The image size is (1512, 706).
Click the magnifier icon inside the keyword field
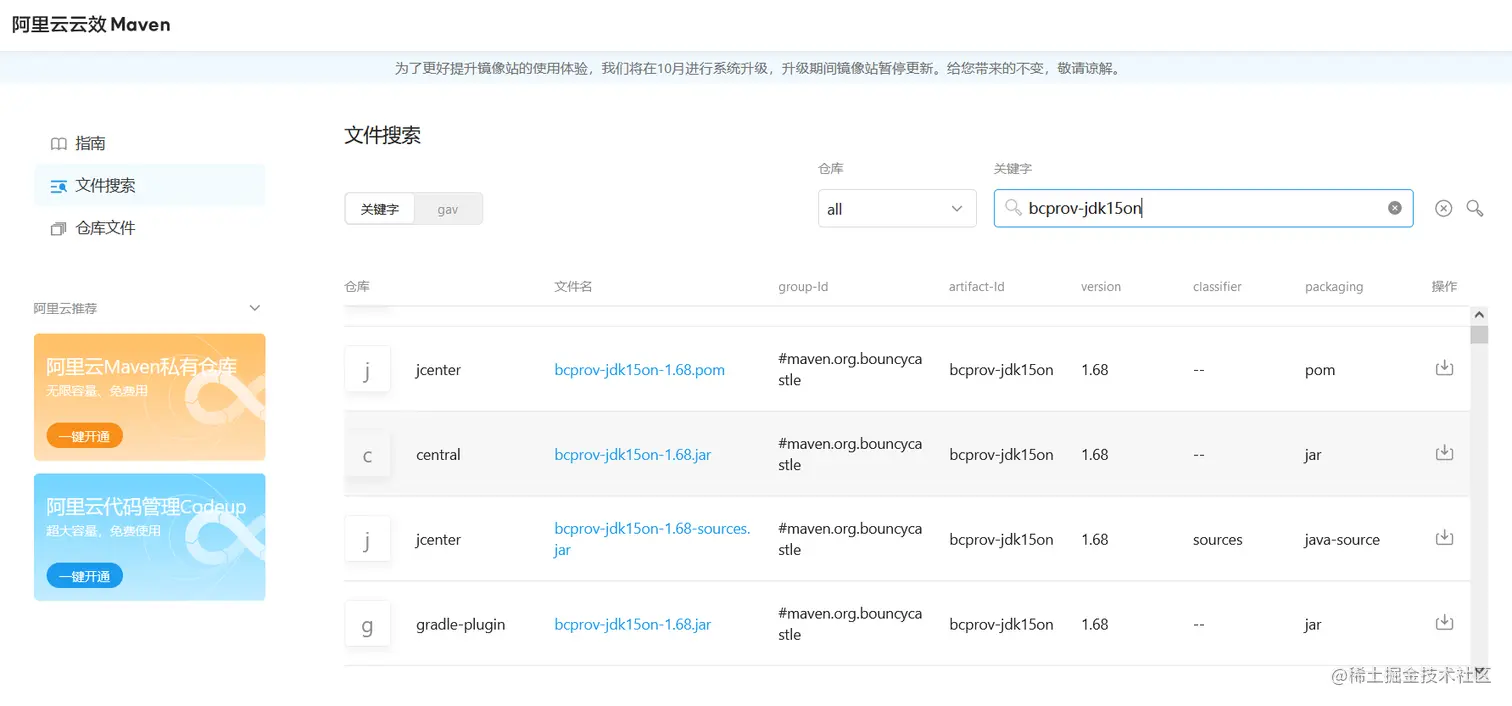tap(1013, 208)
